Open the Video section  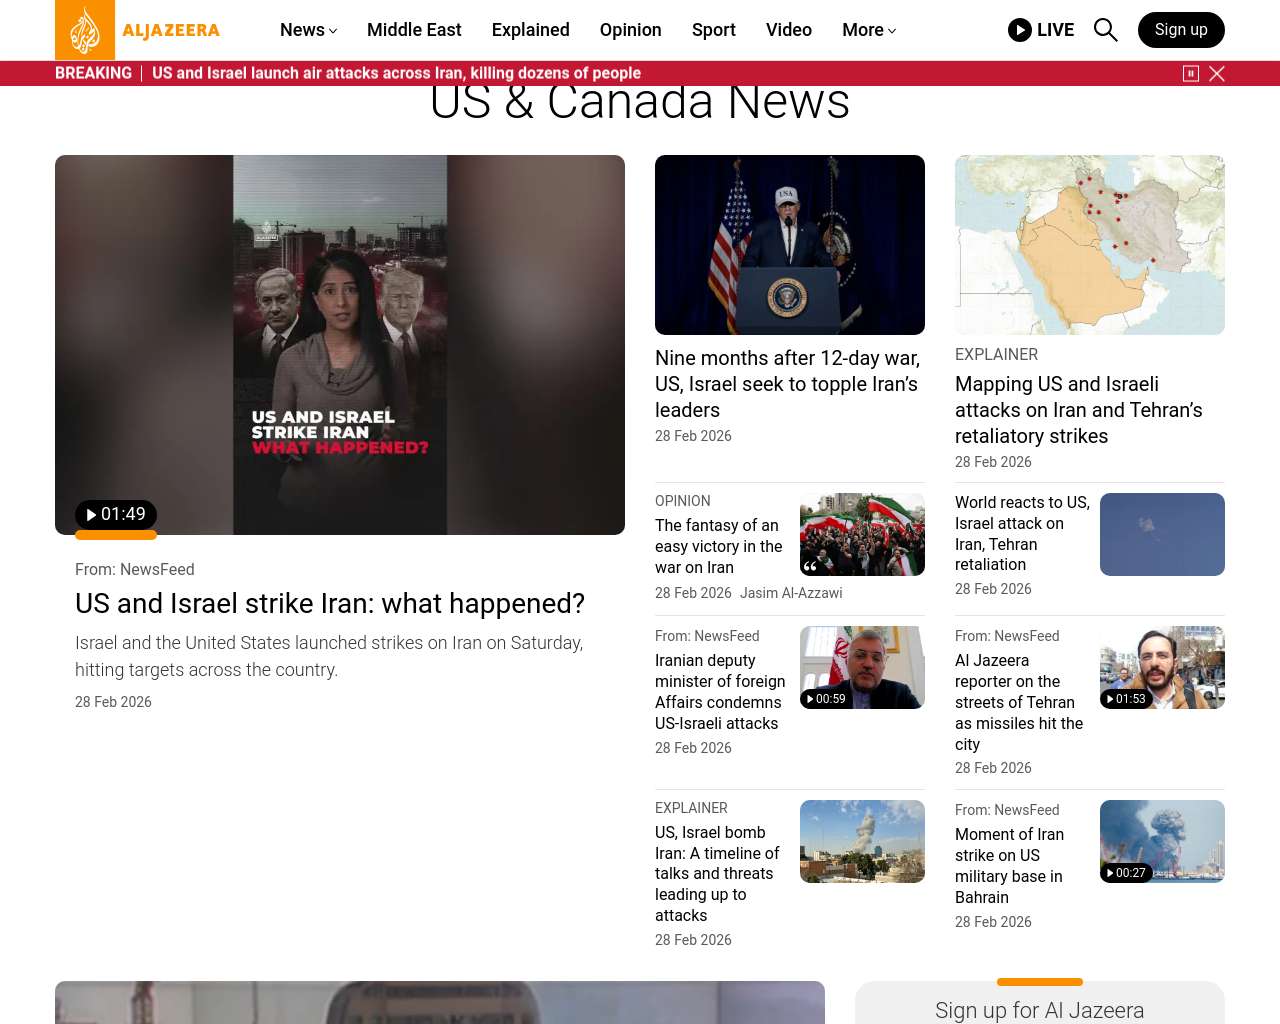point(789,30)
